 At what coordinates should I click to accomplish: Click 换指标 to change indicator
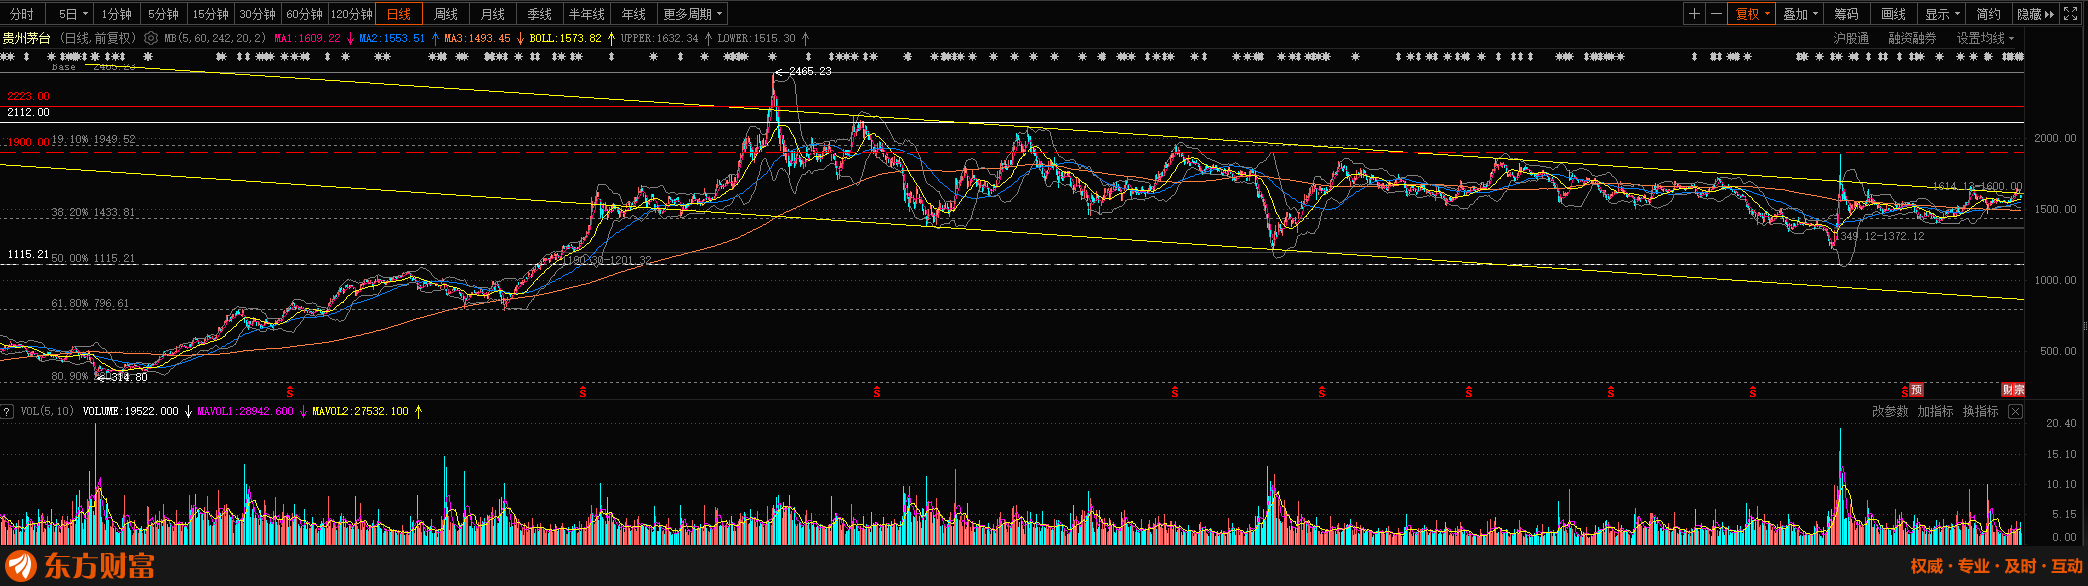coord(1980,411)
